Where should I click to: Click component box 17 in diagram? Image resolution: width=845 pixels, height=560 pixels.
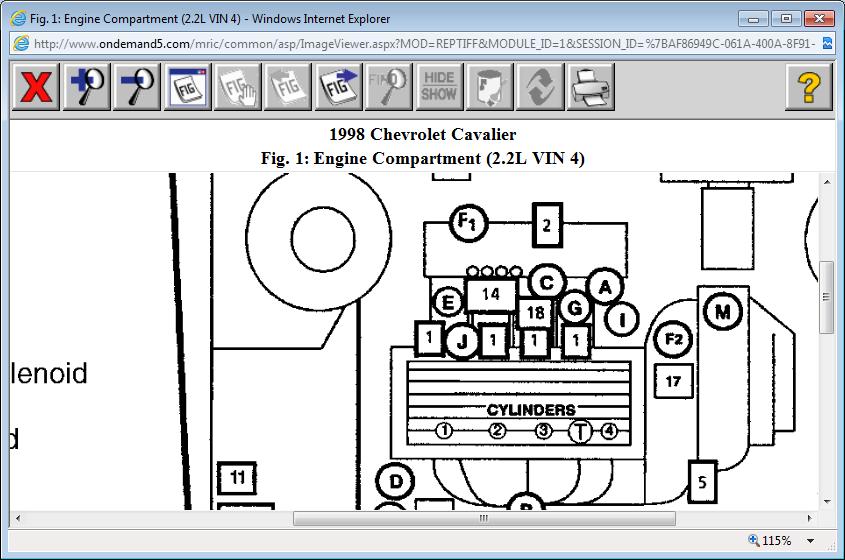point(674,381)
